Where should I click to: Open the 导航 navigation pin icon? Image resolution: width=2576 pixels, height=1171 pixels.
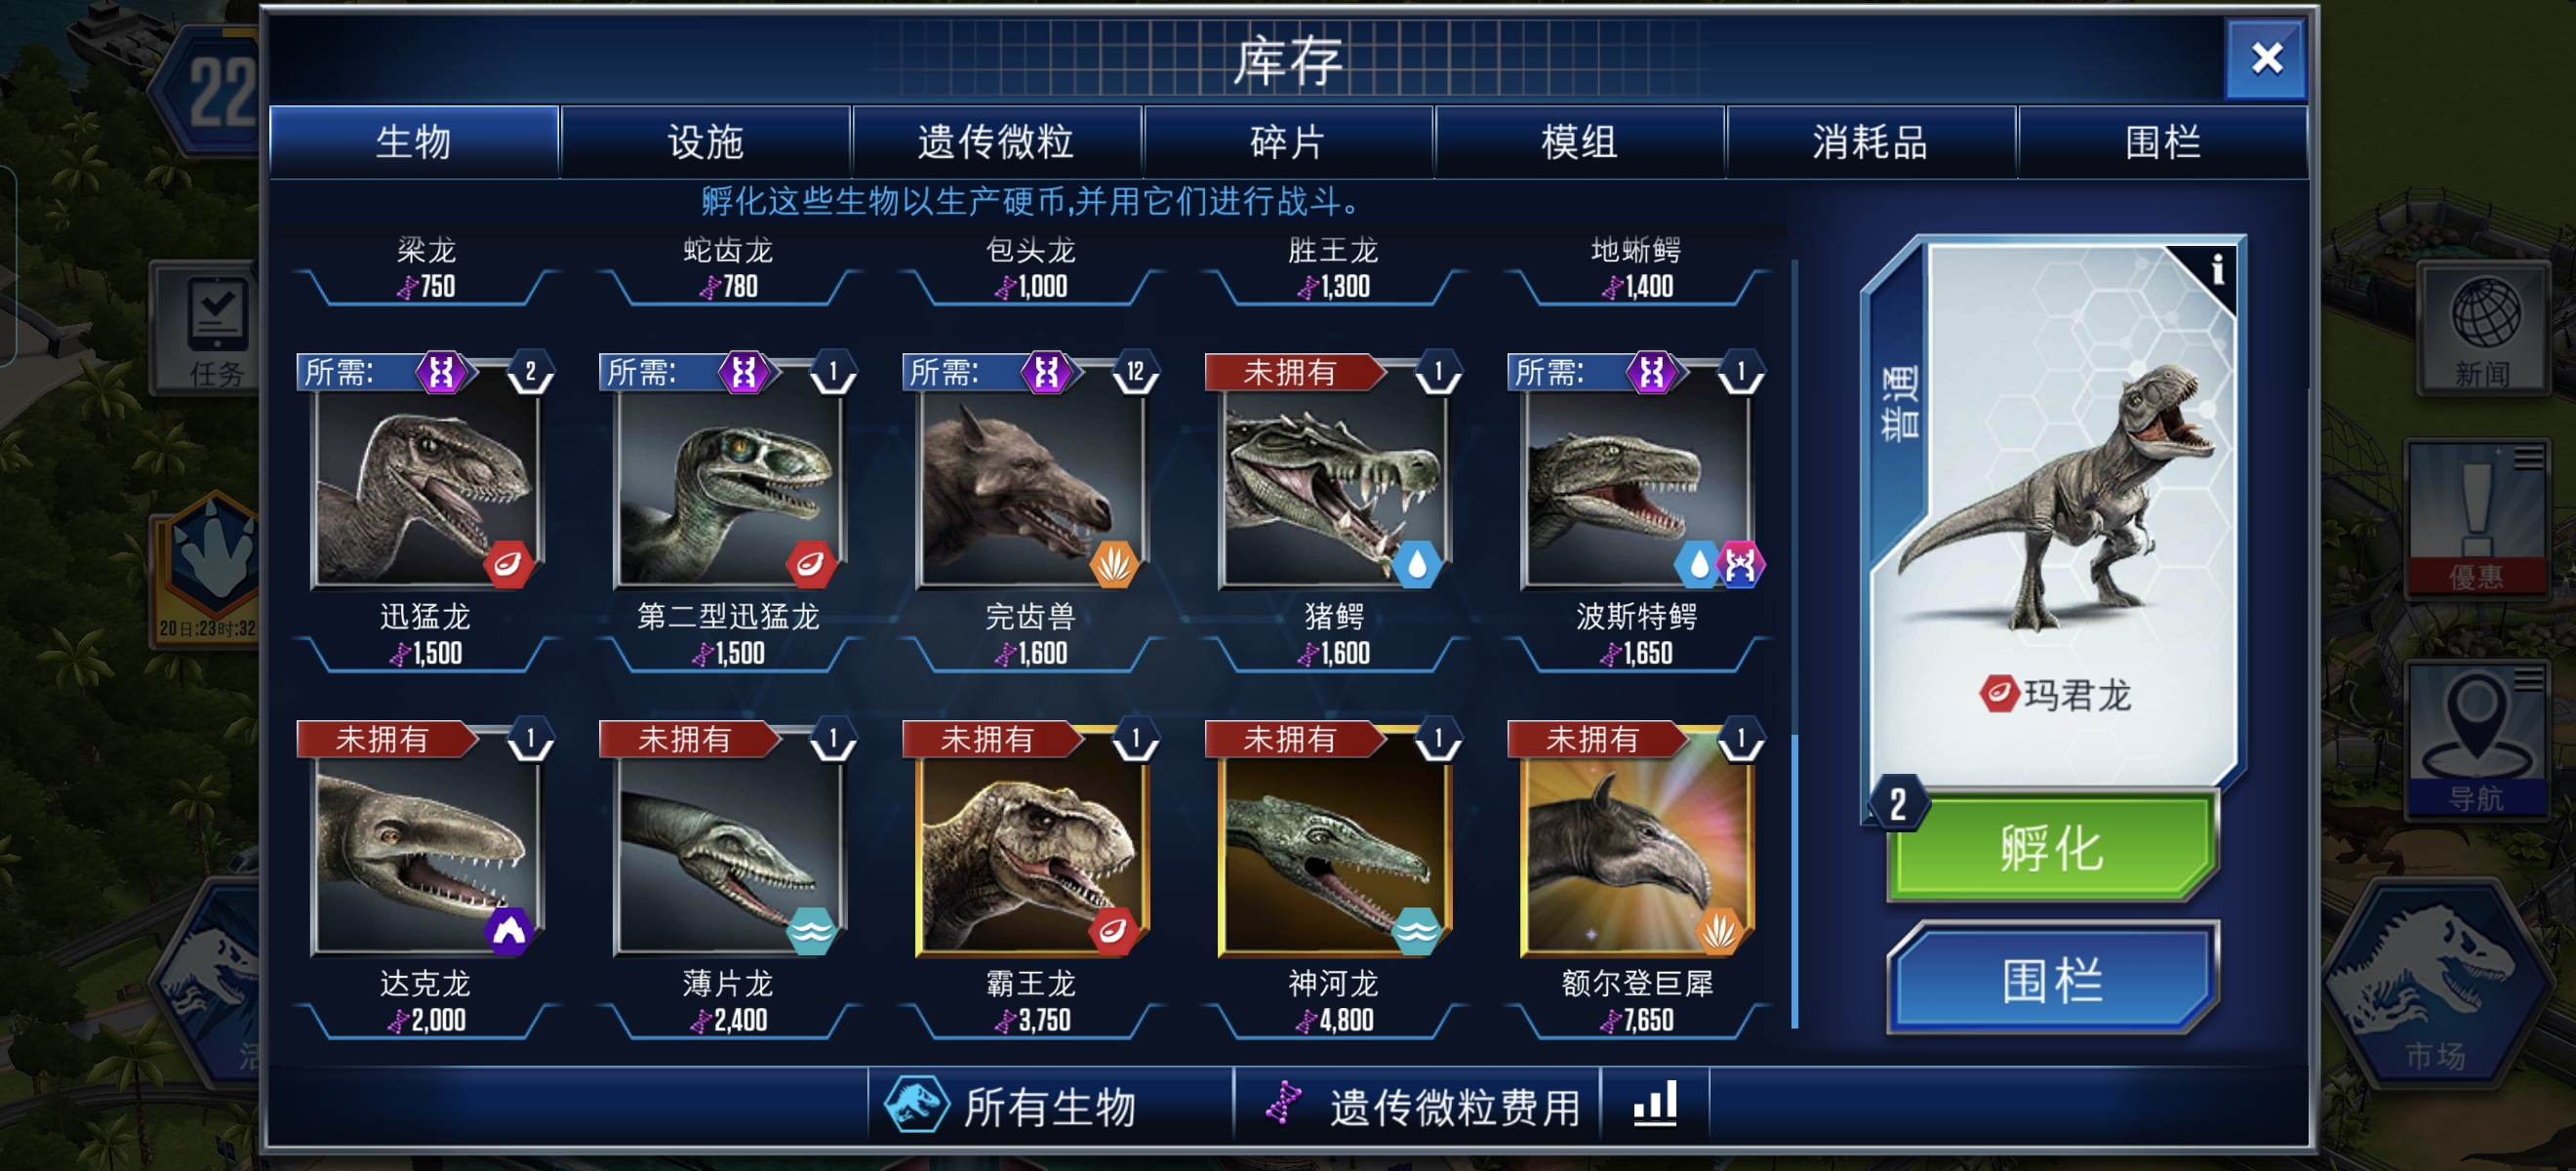coord(2476,740)
